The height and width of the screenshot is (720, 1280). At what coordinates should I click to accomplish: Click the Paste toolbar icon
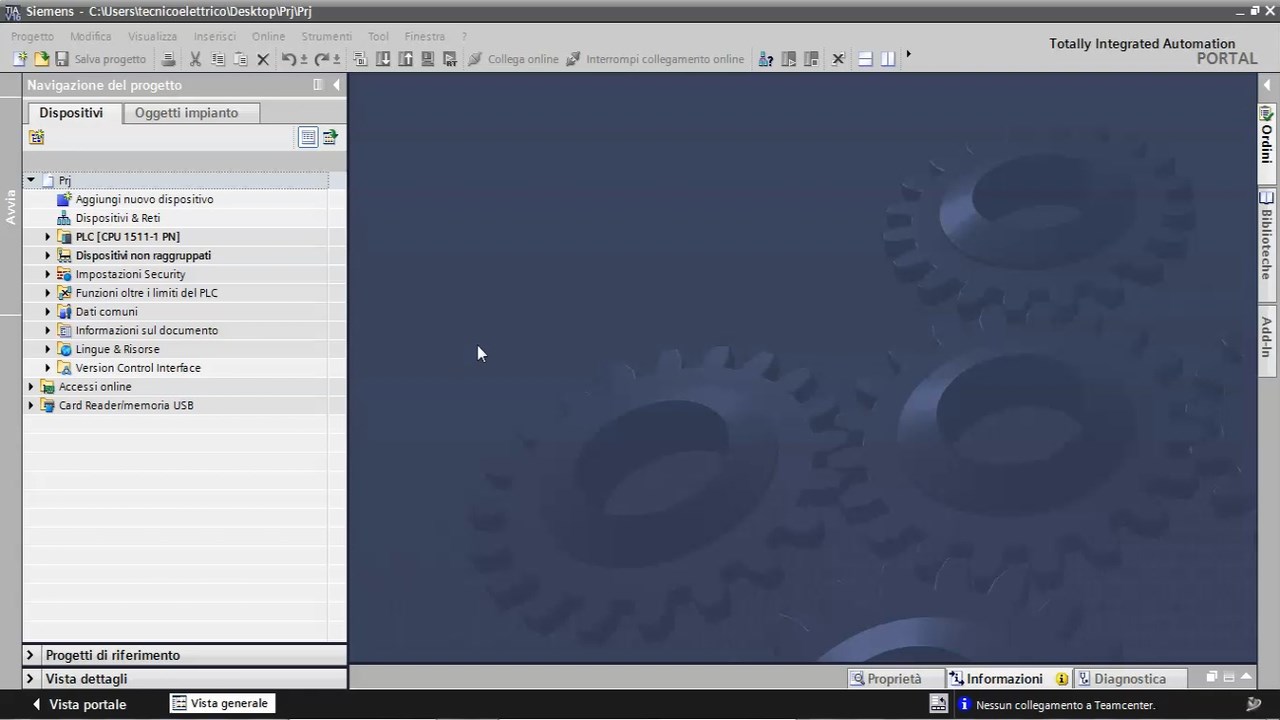click(240, 59)
